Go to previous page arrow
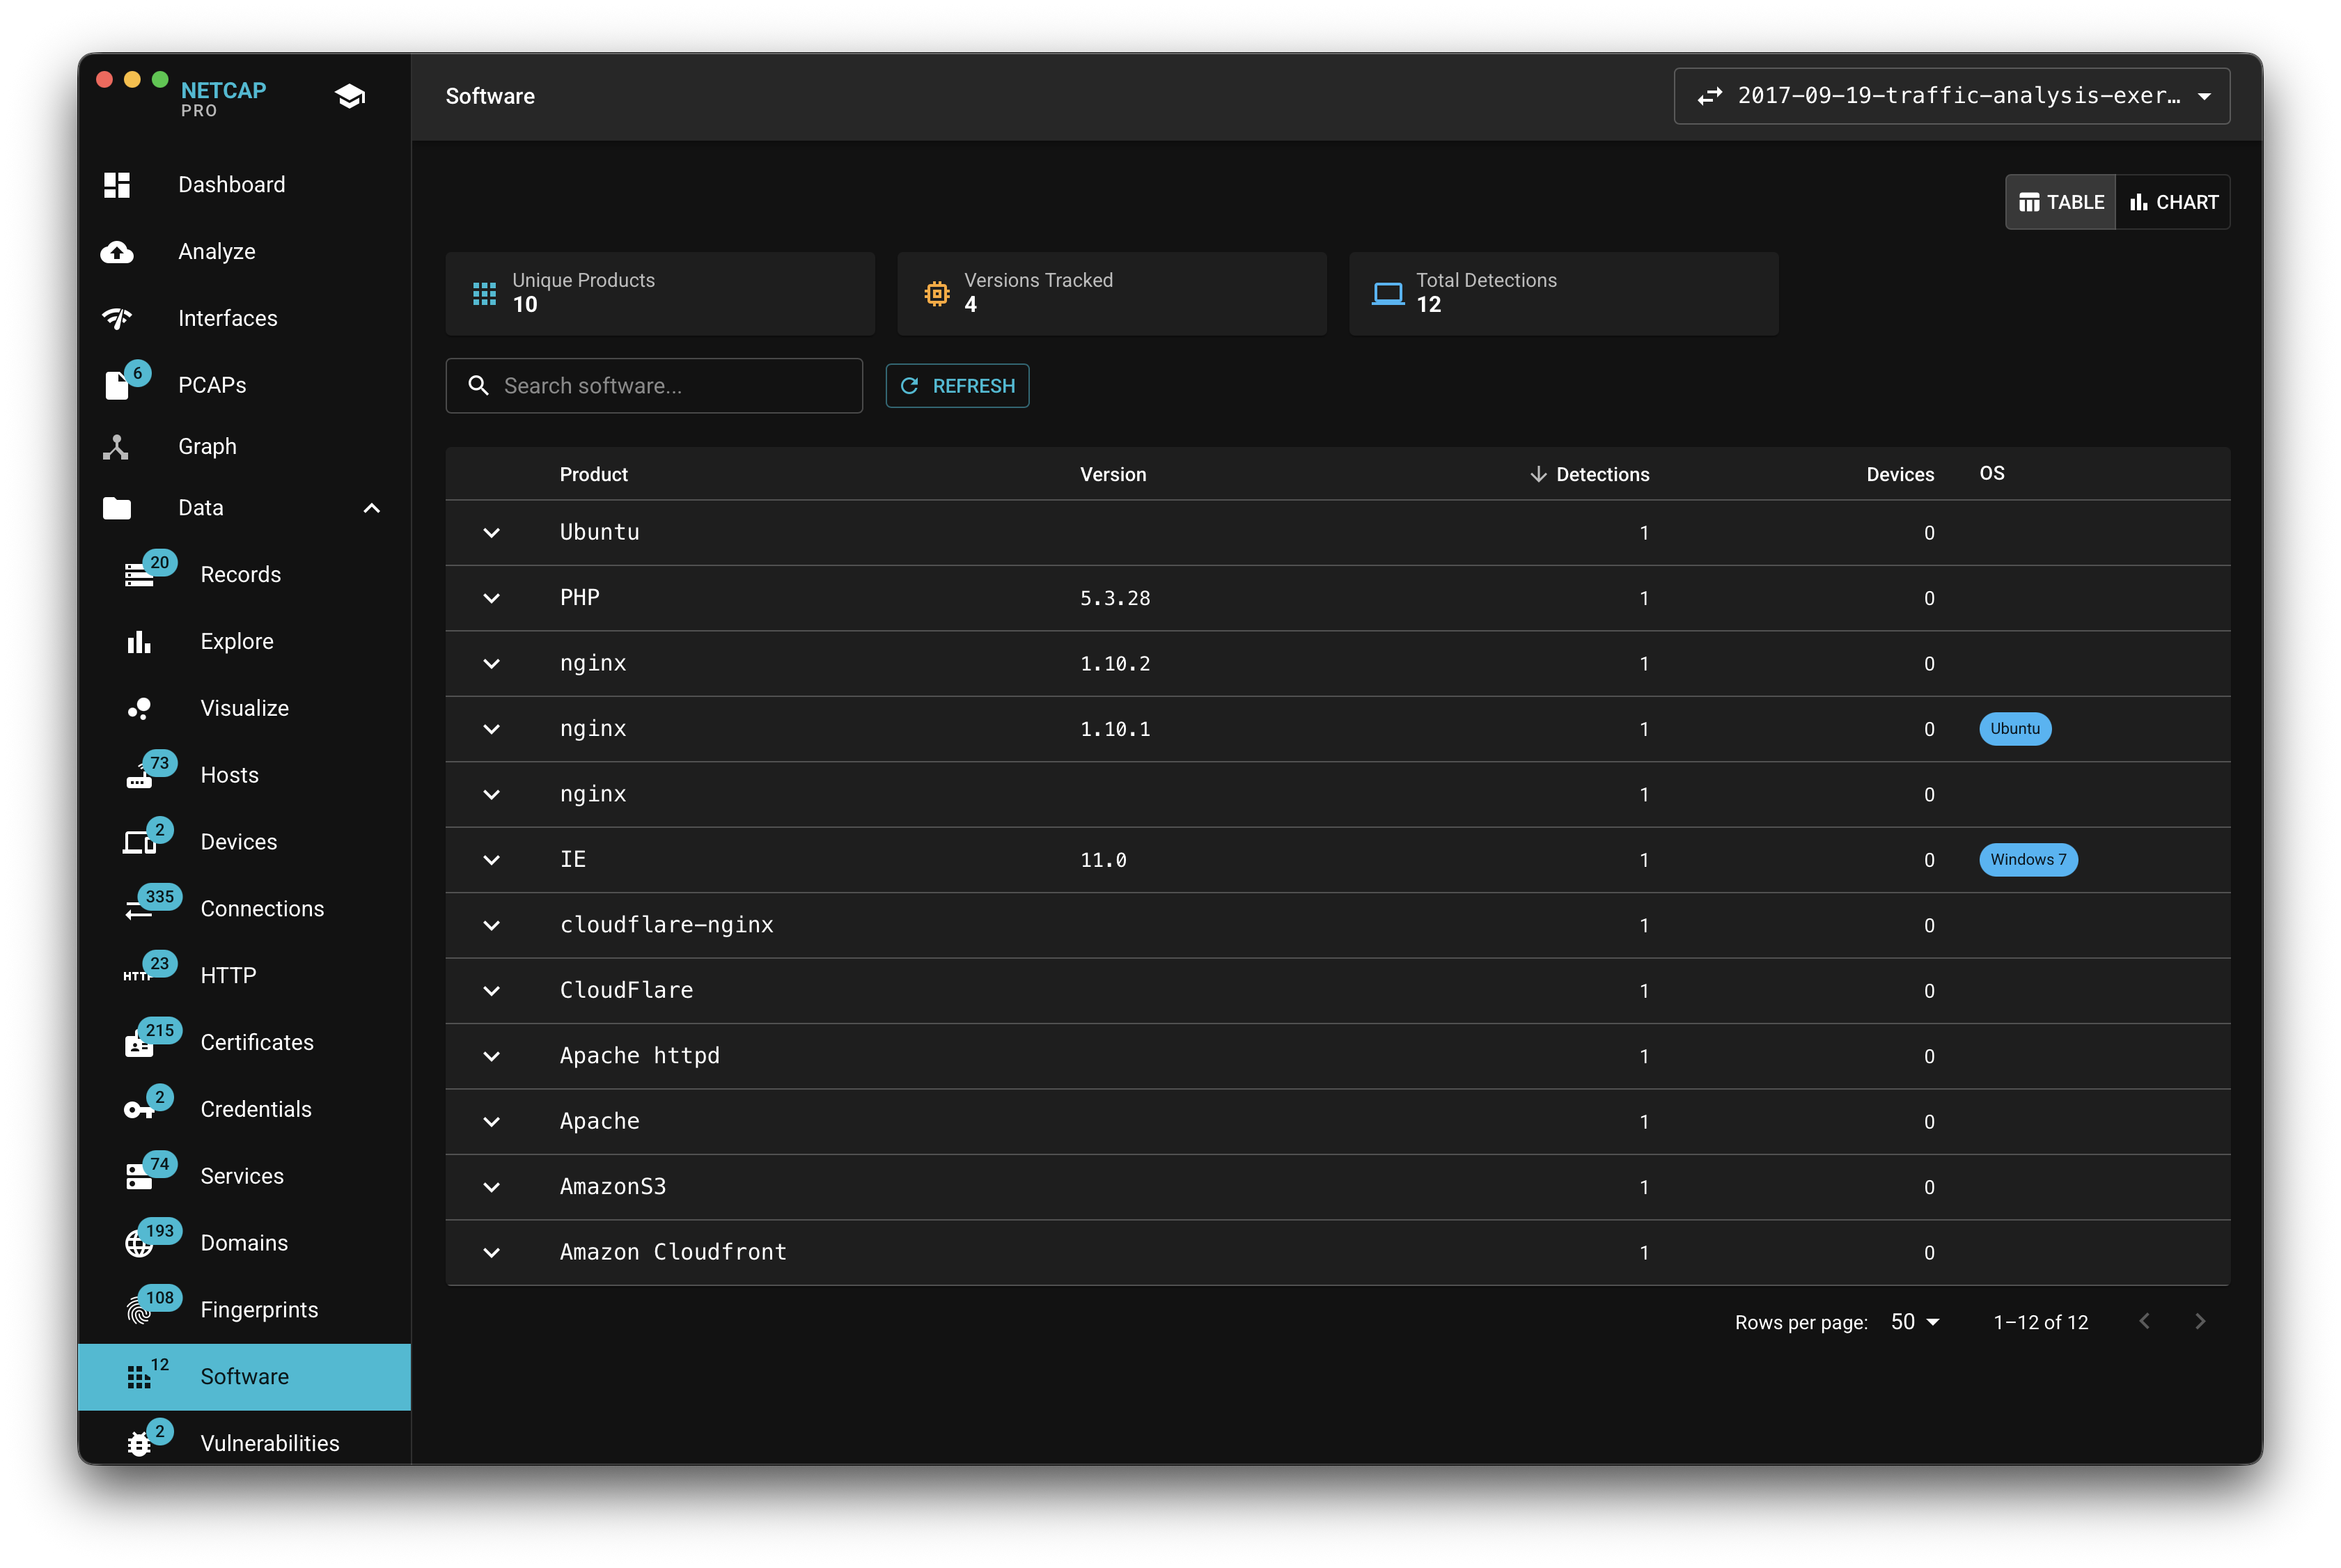 coord(2144,1322)
